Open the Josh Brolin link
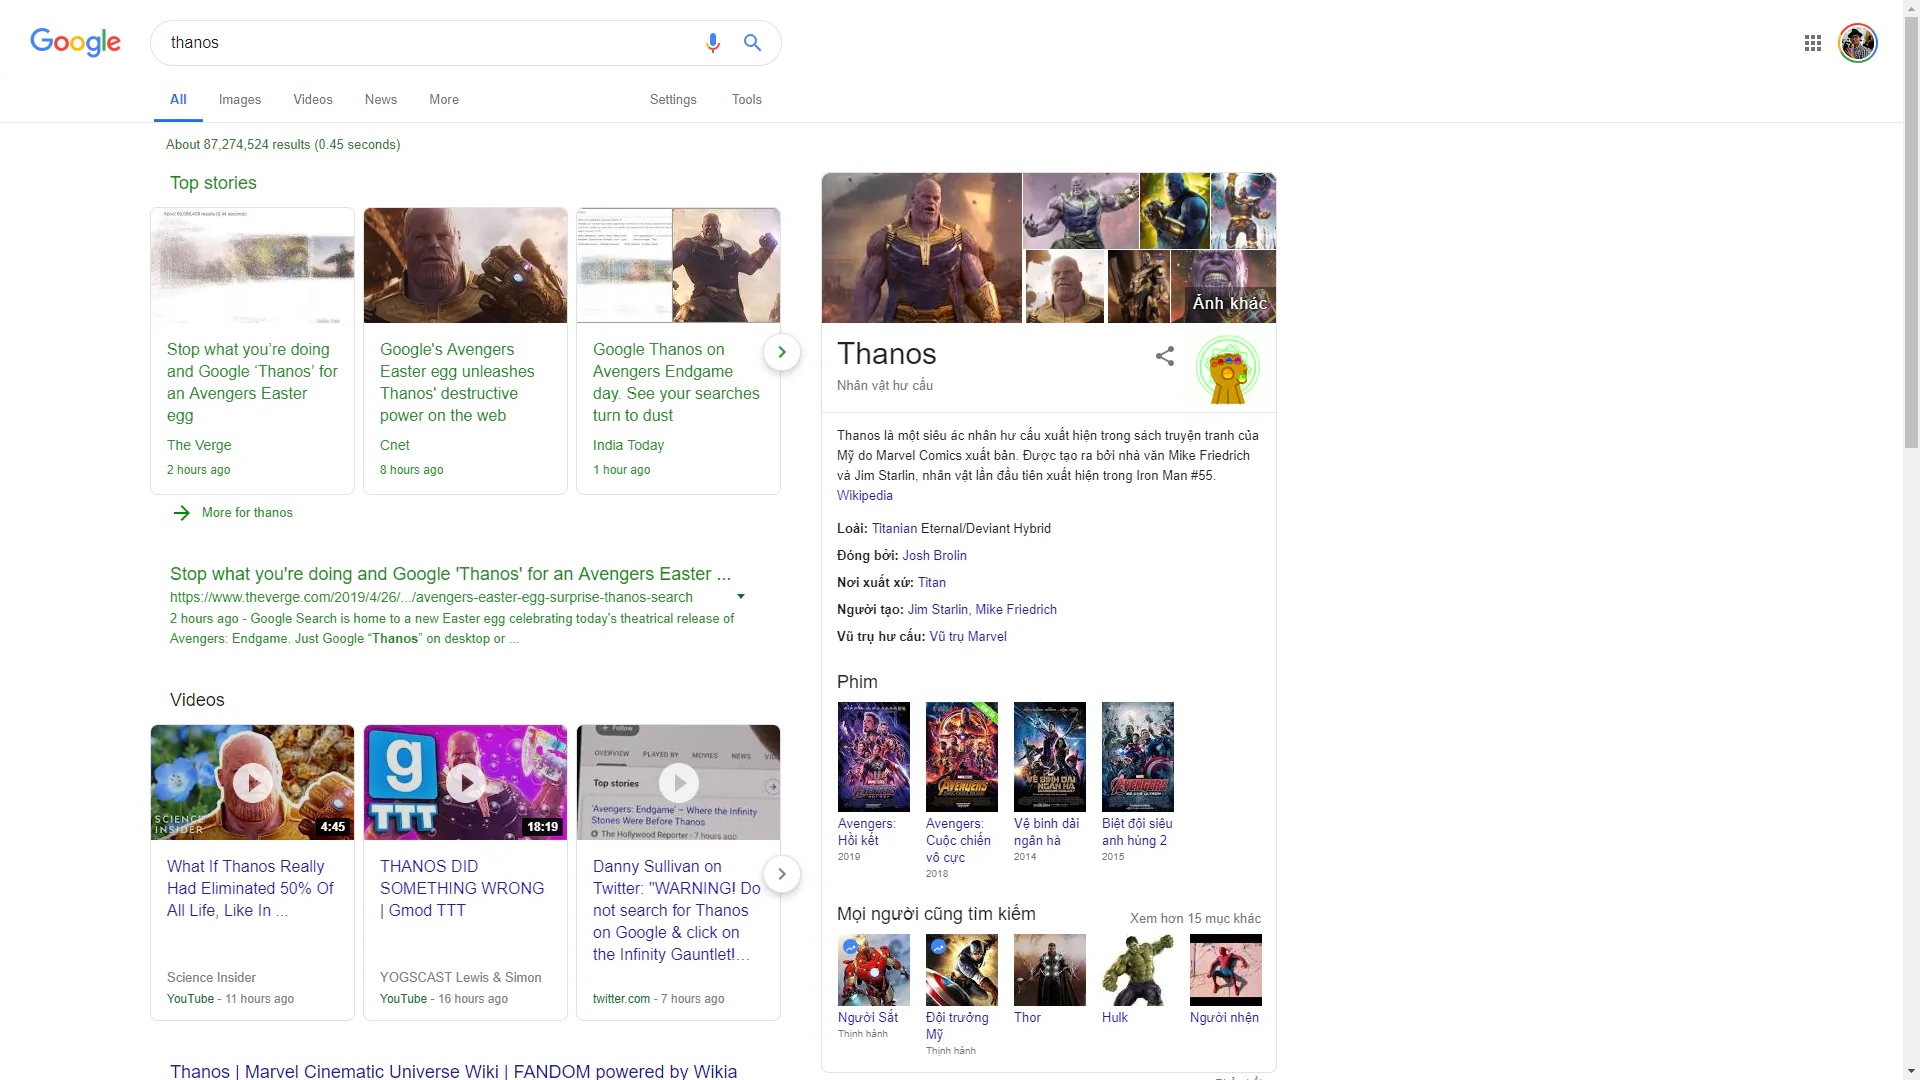 tap(935, 556)
